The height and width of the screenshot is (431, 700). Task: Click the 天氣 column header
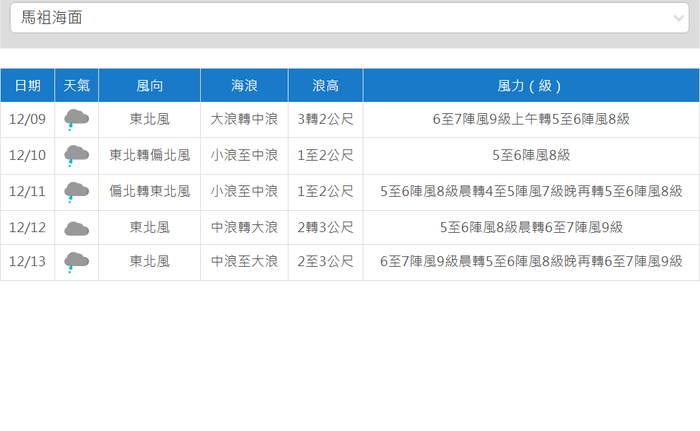coord(76,86)
